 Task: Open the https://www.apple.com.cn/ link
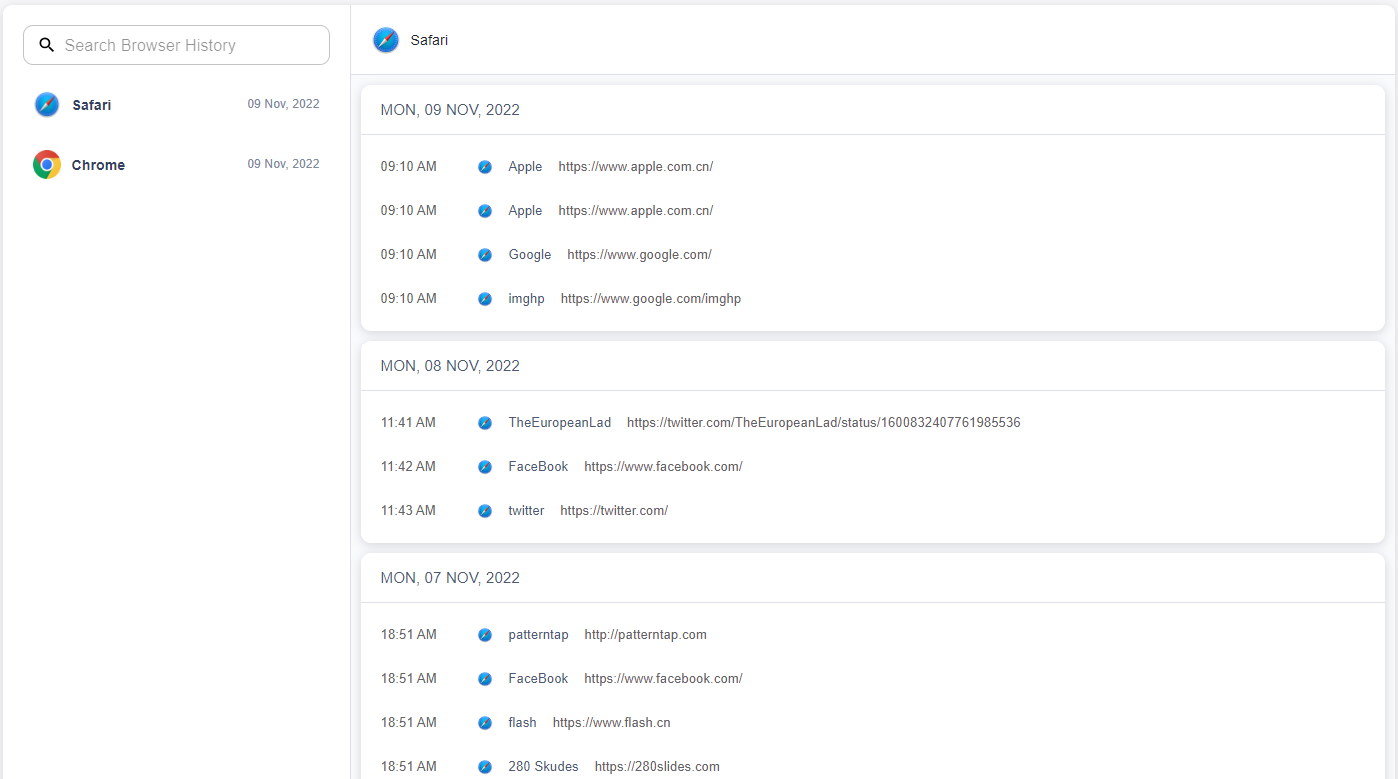[635, 166]
